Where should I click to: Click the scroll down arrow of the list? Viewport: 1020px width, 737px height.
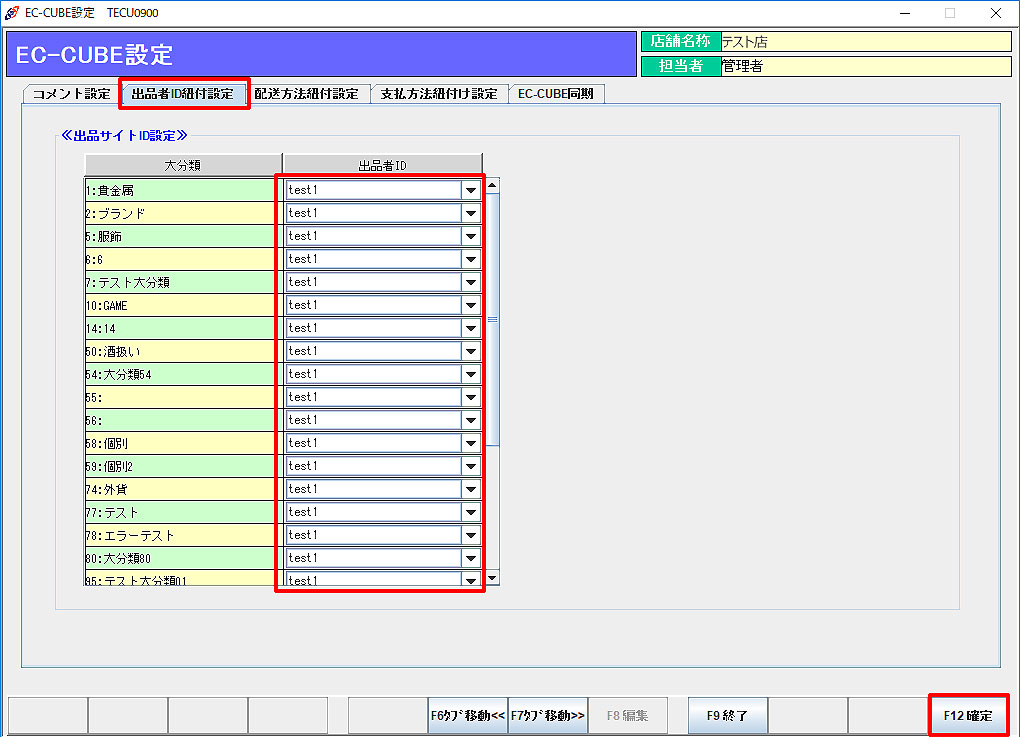pyautogui.click(x=491, y=578)
